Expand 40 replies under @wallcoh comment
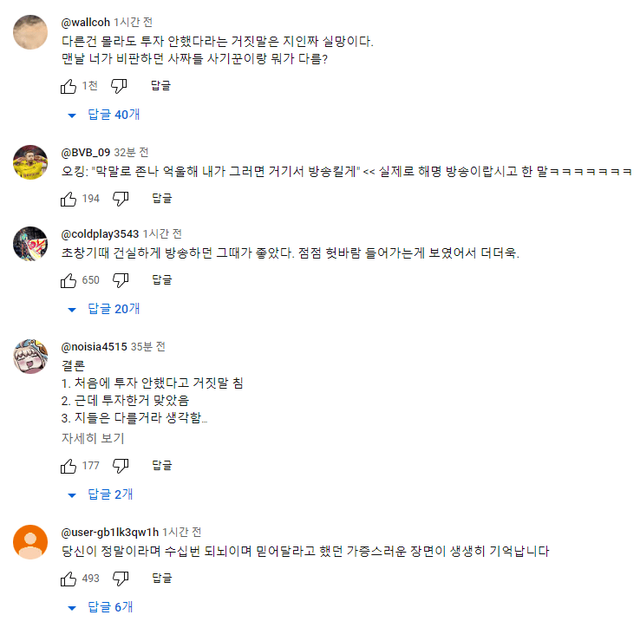Image resolution: width=640 pixels, height=629 pixels. [105, 115]
